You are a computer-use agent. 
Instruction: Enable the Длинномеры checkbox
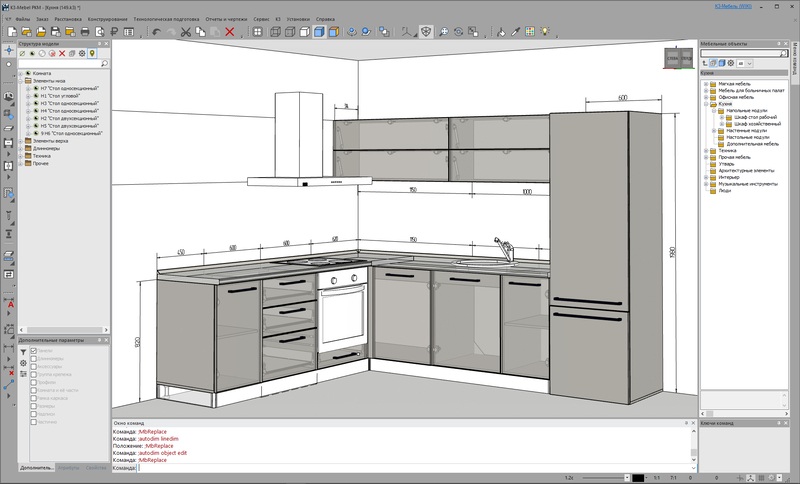coord(34,359)
